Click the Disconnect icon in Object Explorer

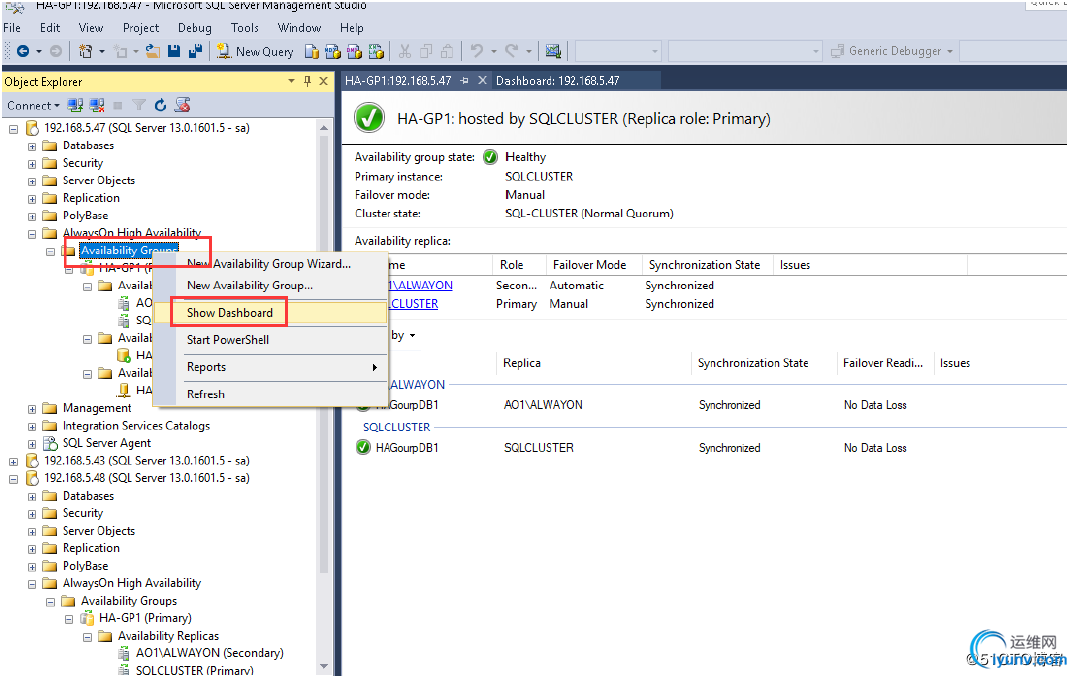click(x=97, y=105)
